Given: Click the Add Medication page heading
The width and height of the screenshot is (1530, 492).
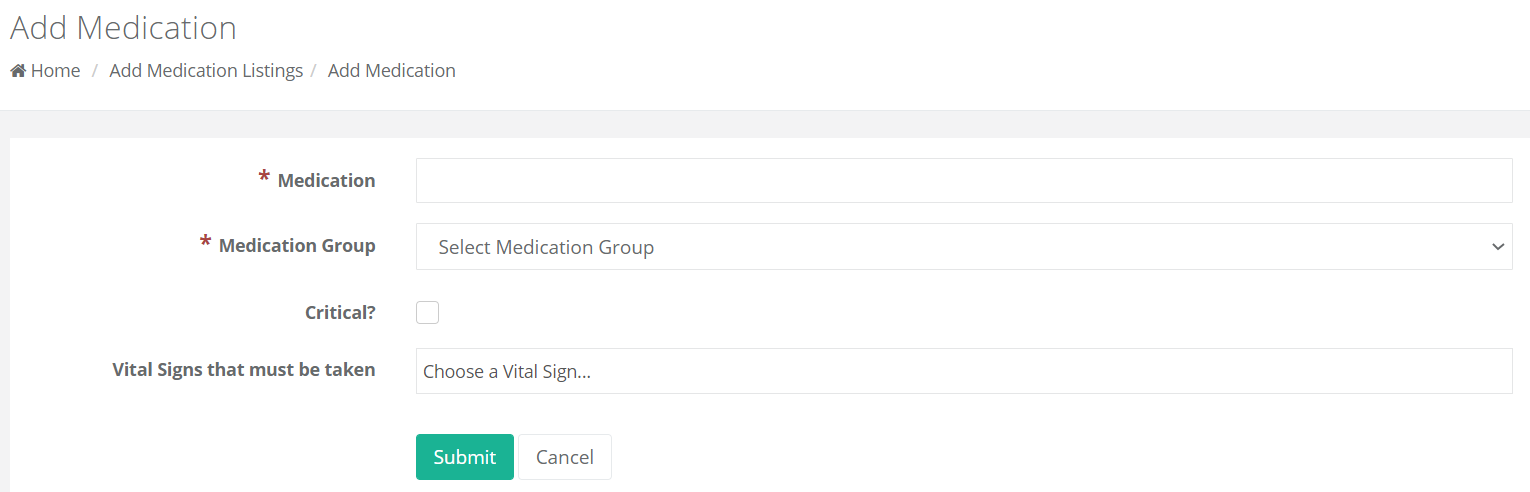Looking at the screenshot, I should click(123, 28).
